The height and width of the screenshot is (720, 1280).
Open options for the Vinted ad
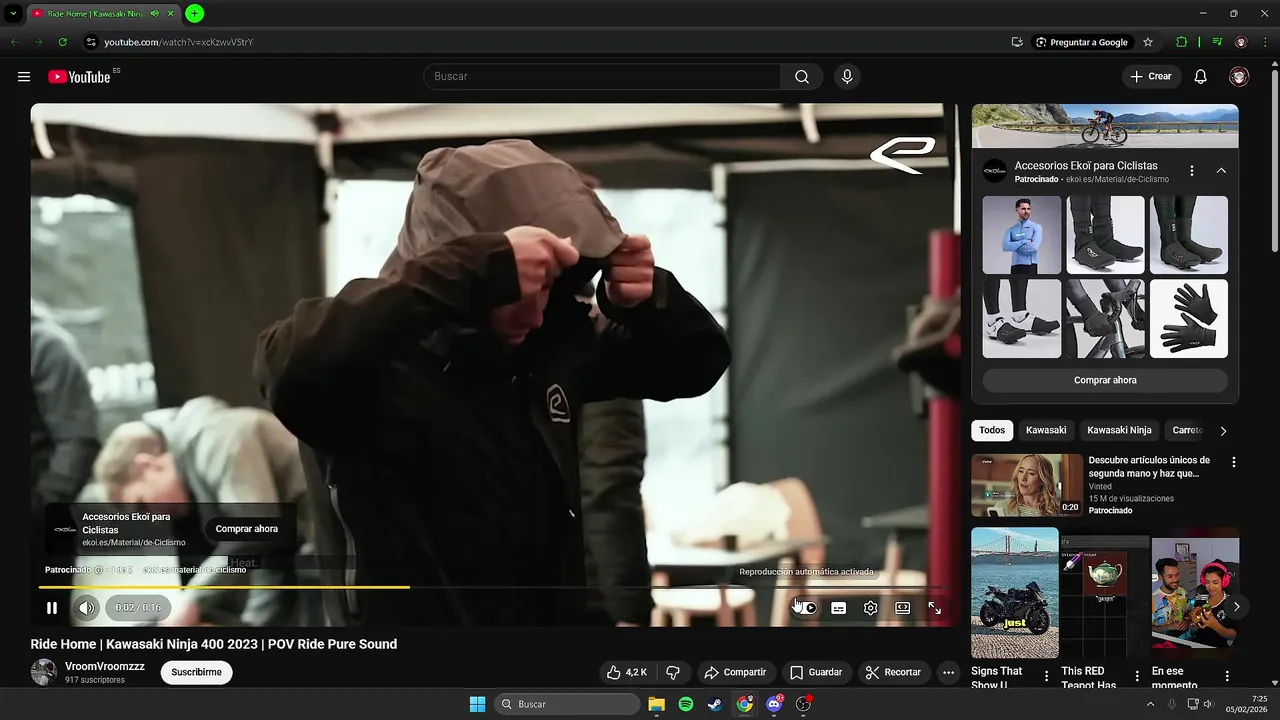(x=1234, y=462)
